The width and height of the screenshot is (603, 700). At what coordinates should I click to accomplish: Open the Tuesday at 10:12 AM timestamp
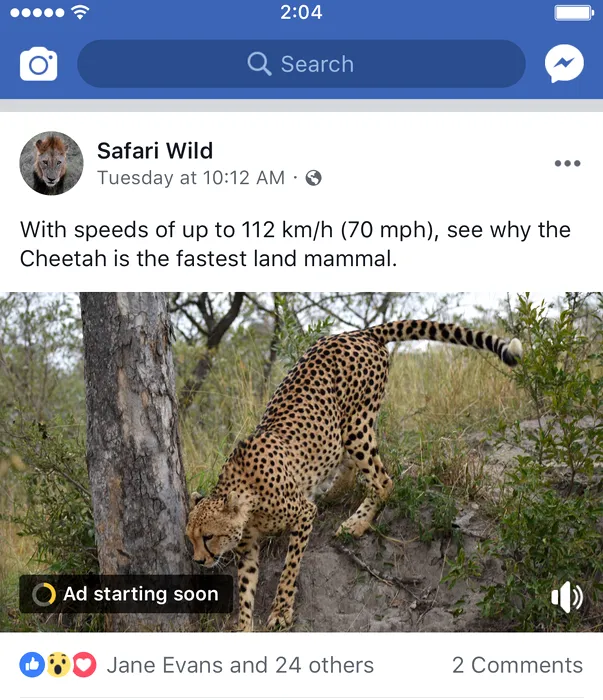click(x=191, y=178)
